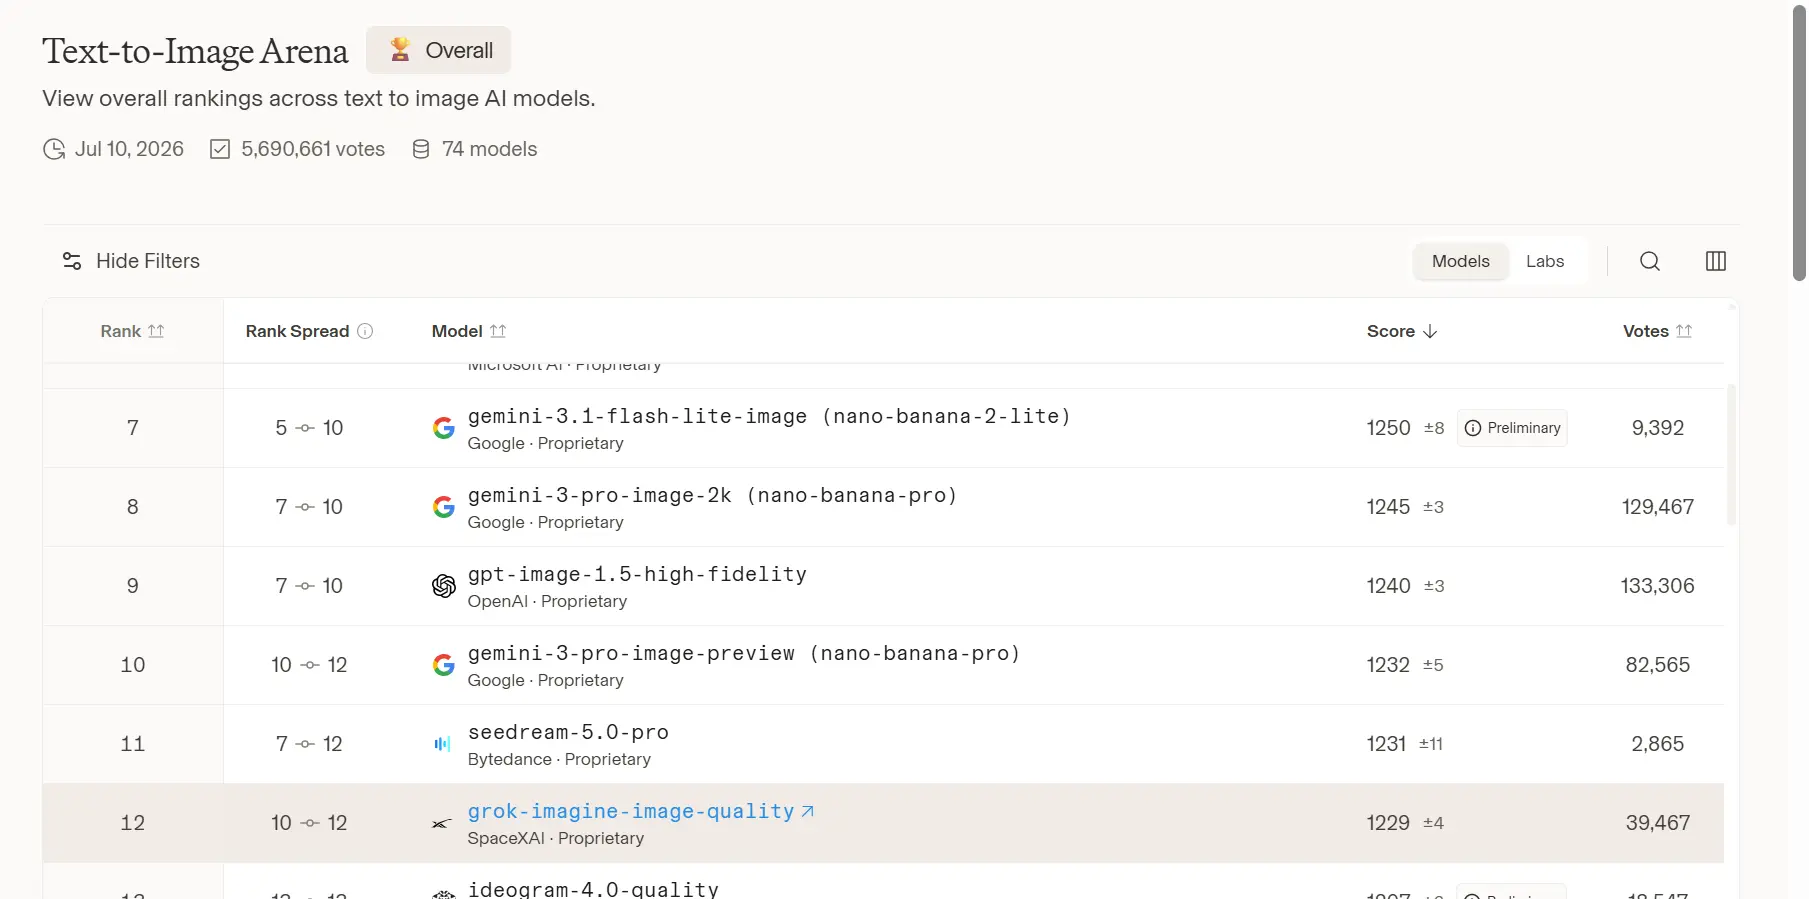1809x899 pixels.
Task: Click the filter sliders icon
Action: [x=72, y=261]
